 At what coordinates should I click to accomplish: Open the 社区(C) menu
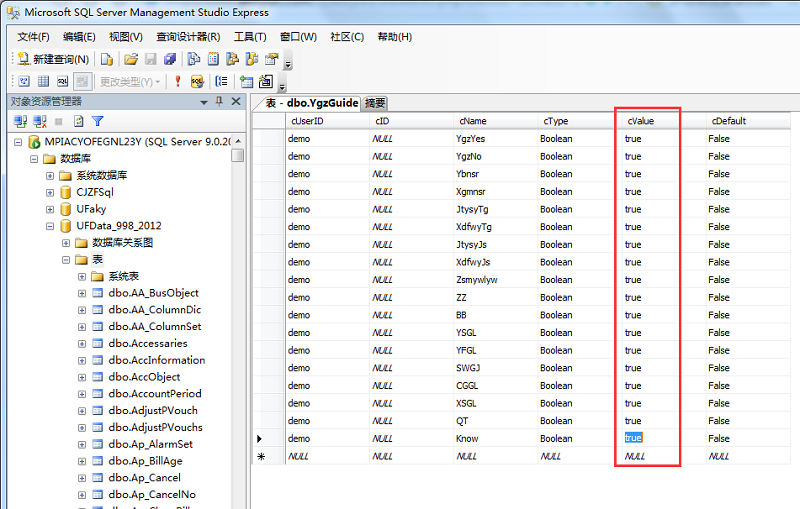[347, 37]
